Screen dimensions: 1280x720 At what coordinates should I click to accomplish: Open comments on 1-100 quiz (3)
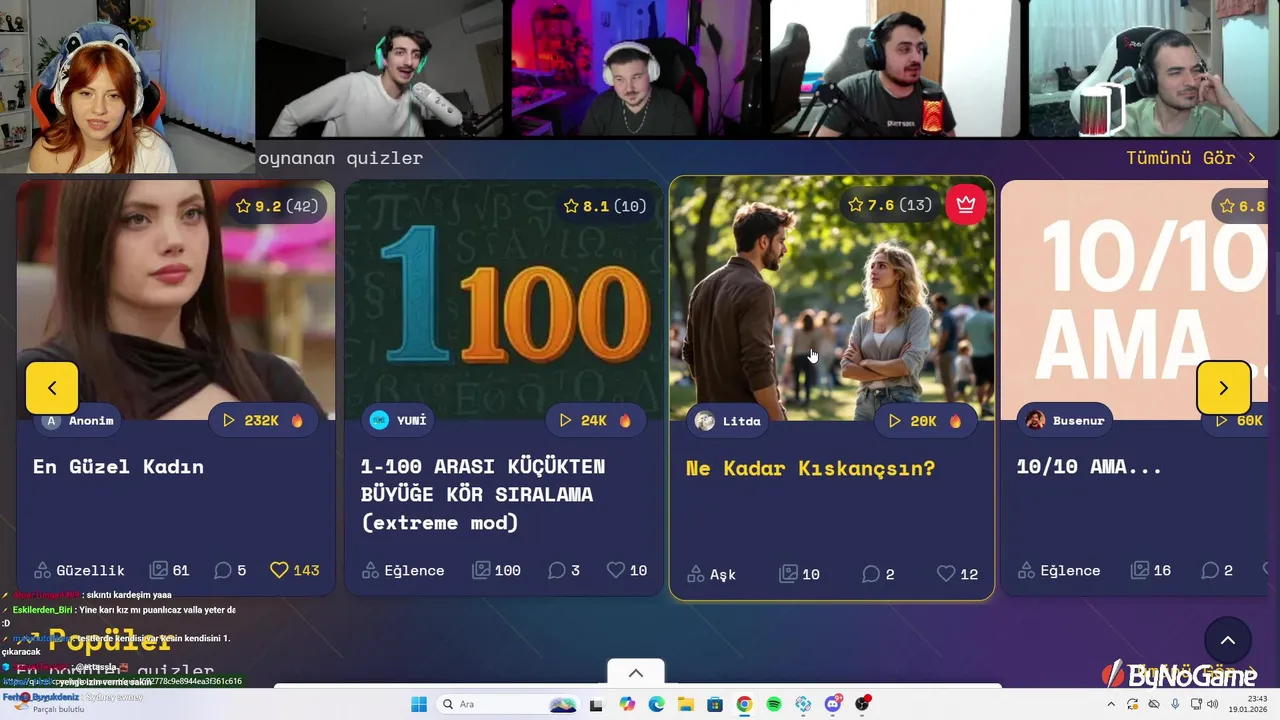564,570
